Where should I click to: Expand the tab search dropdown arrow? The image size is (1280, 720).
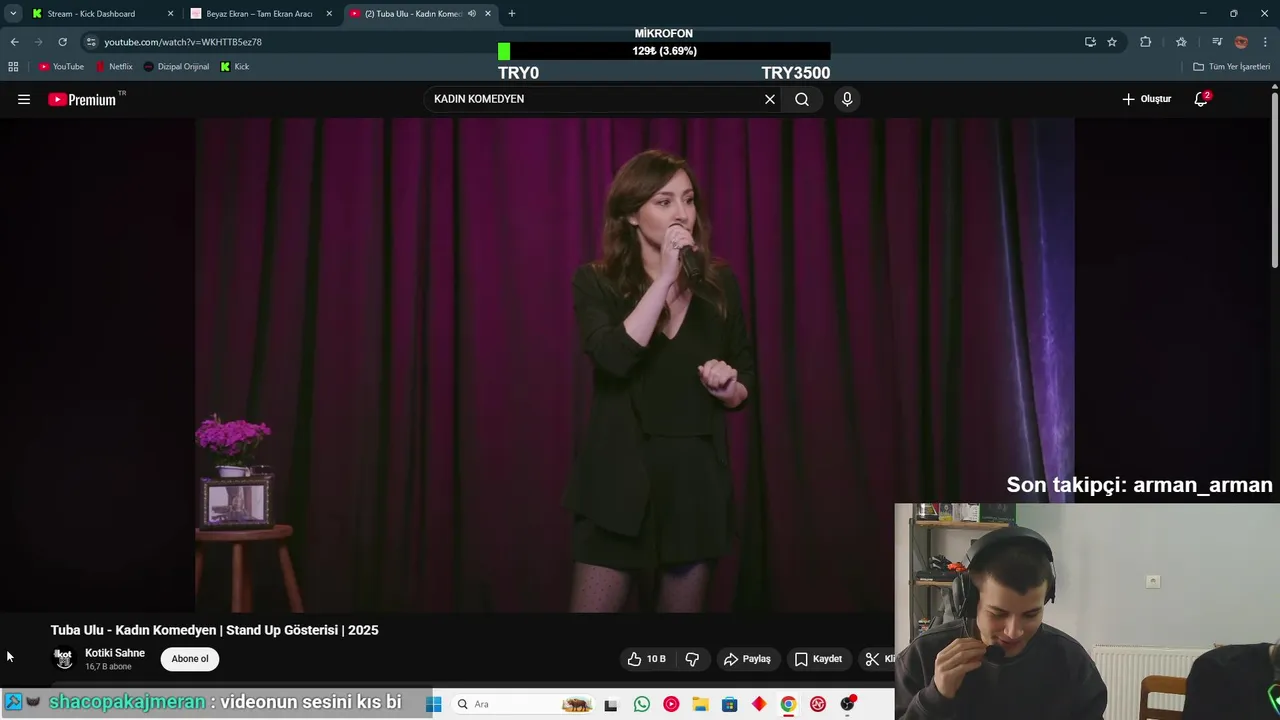[x=13, y=14]
